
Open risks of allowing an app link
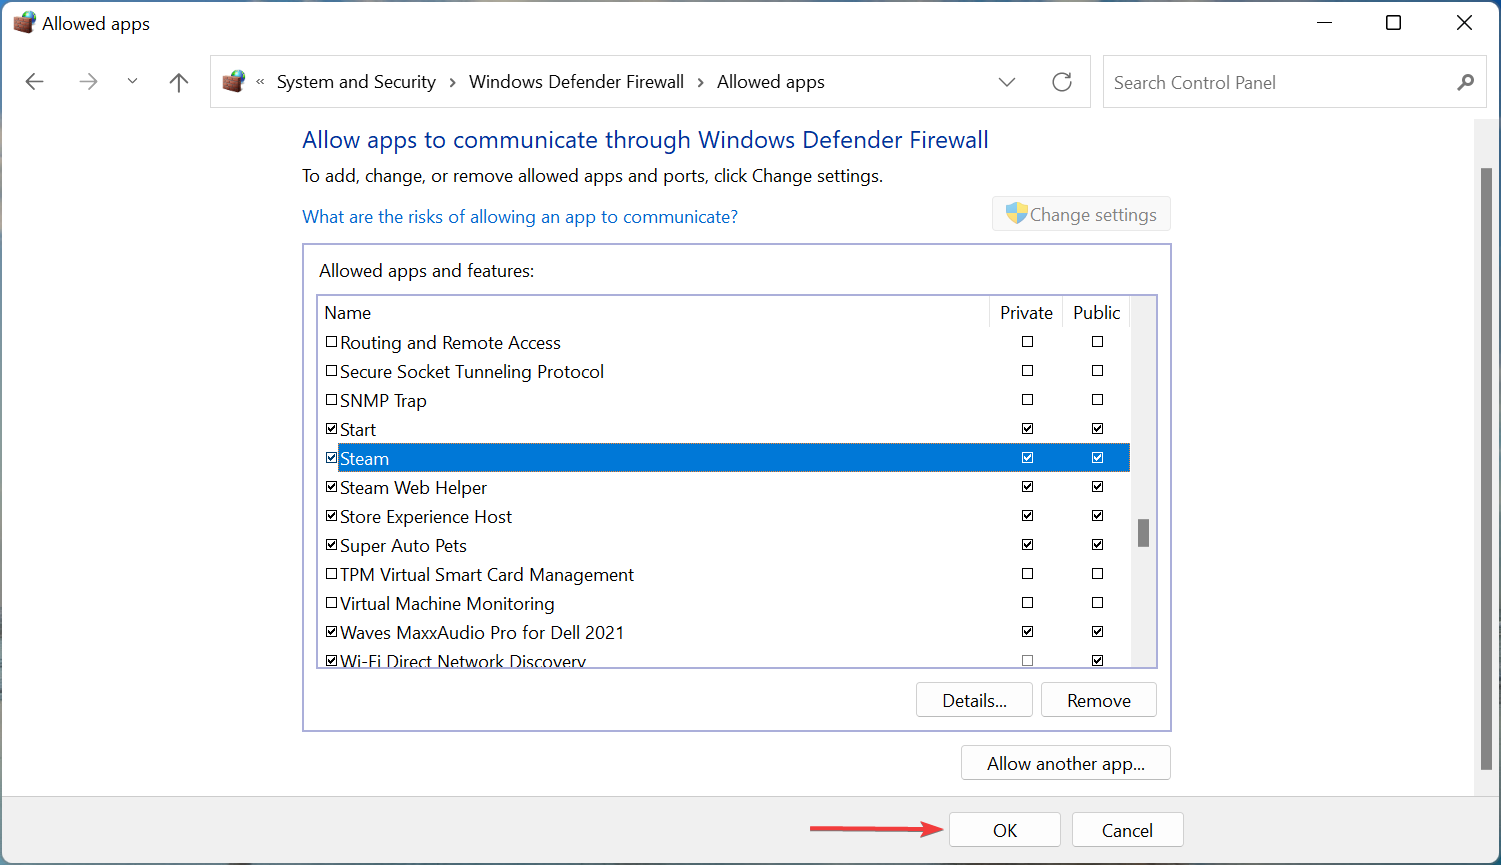tap(520, 217)
